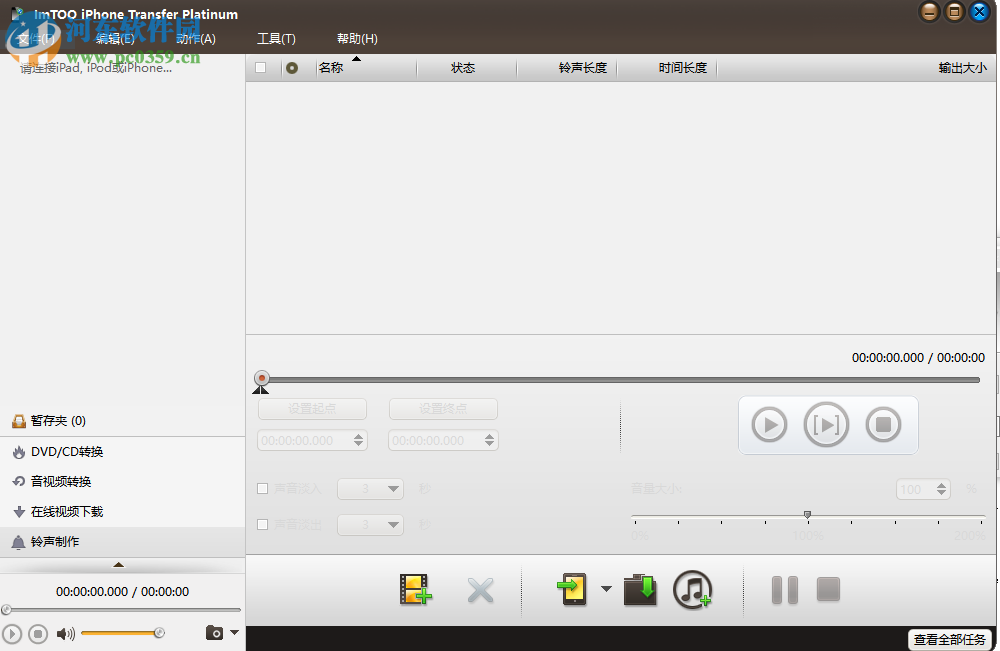Open the 帮助(H) menu
This screenshot has width=1000, height=651.
click(x=357, y=38)
